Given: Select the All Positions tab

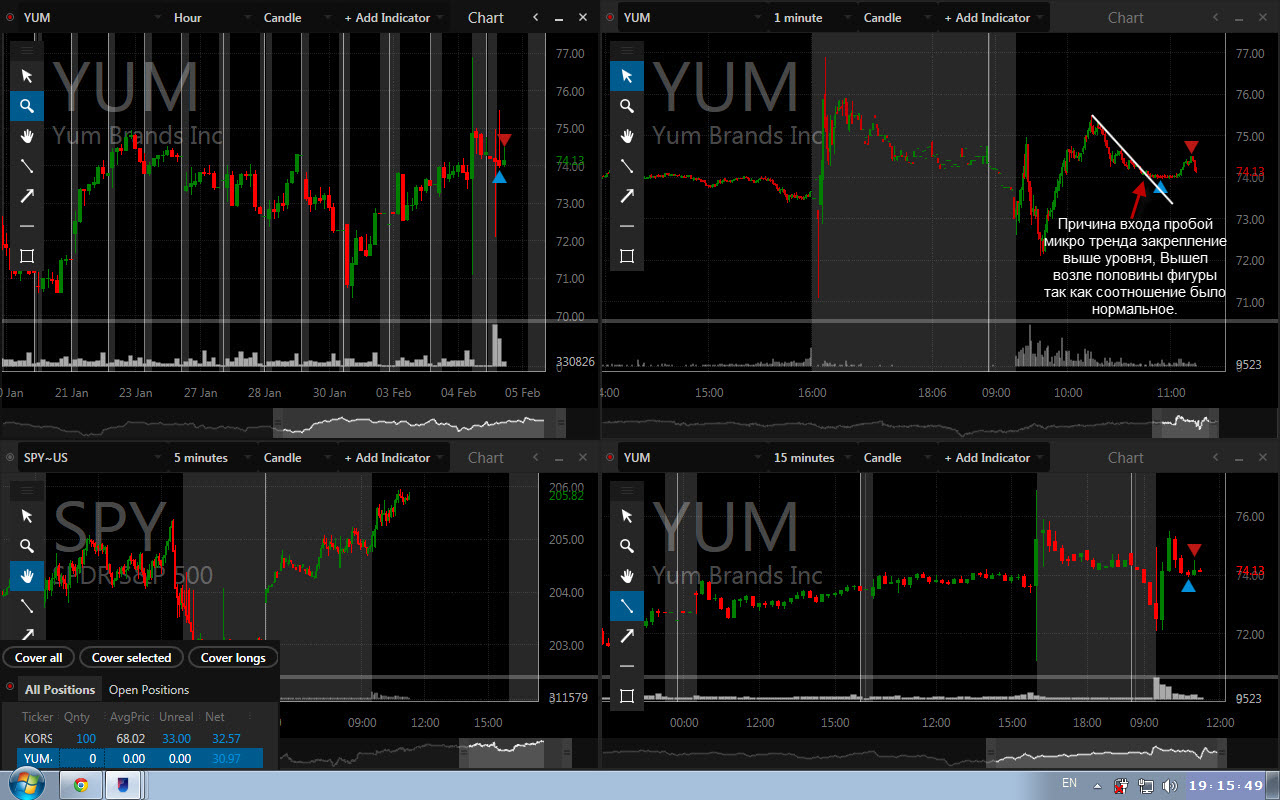Looking at the screenshot, I should (60, 689).
